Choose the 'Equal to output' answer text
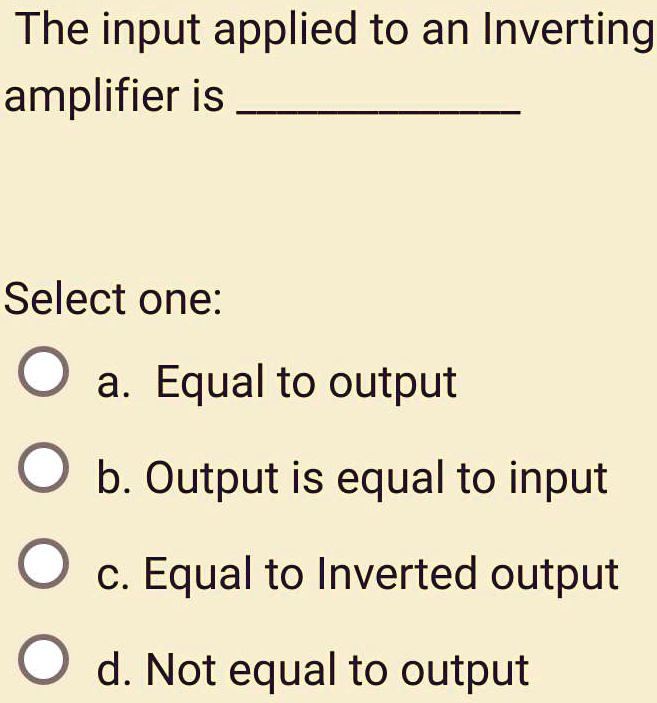Screen dimensions: 657x703 point(306,382)
